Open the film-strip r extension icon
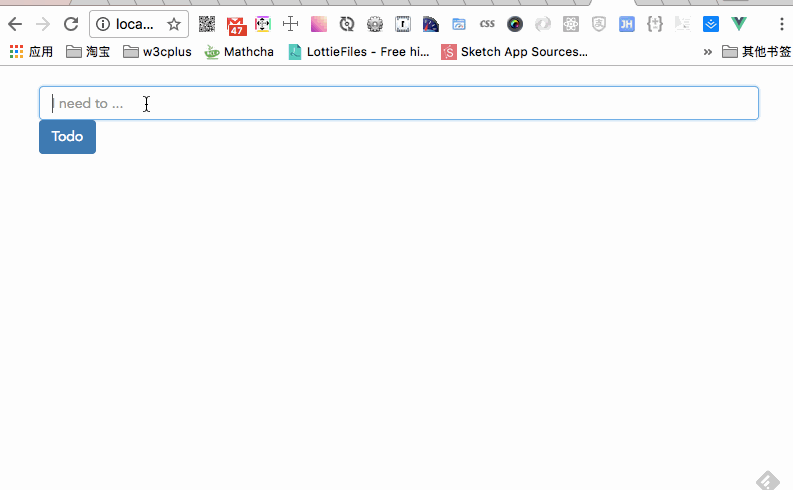The height and width of the screenshot is (490, 793). [403, 24]
